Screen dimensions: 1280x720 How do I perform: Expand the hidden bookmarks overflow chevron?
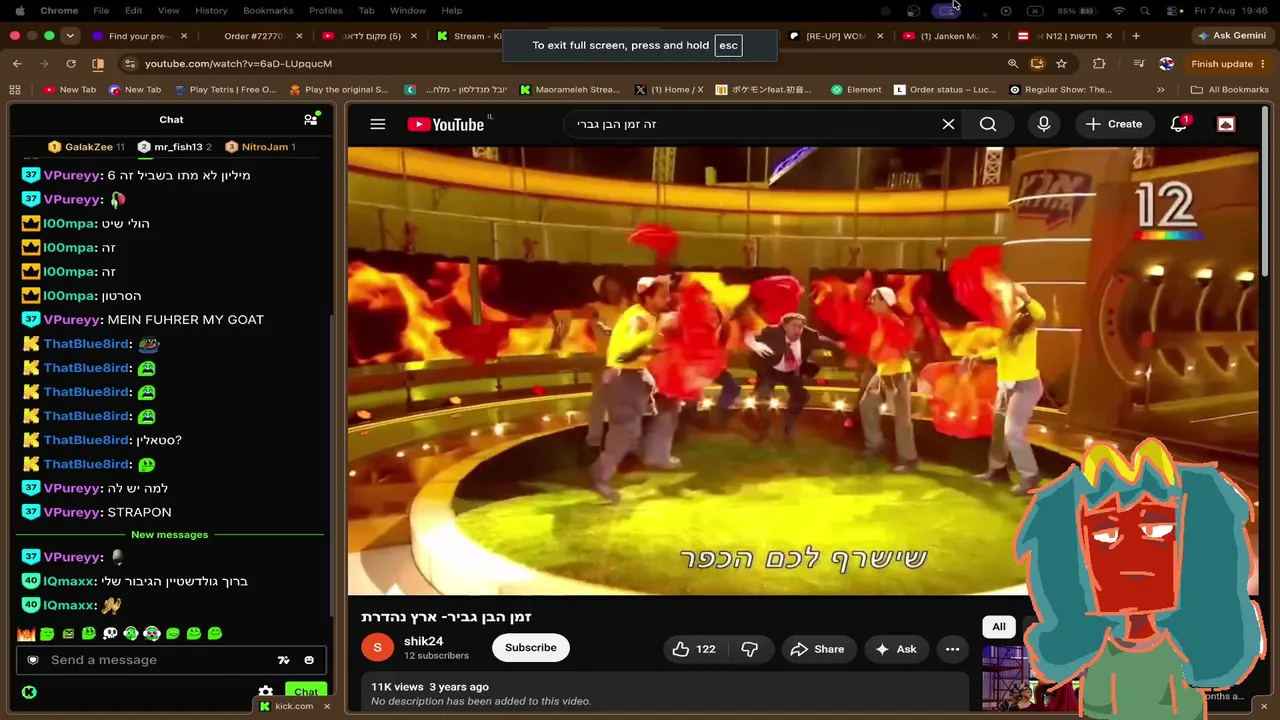point(1161,90)
